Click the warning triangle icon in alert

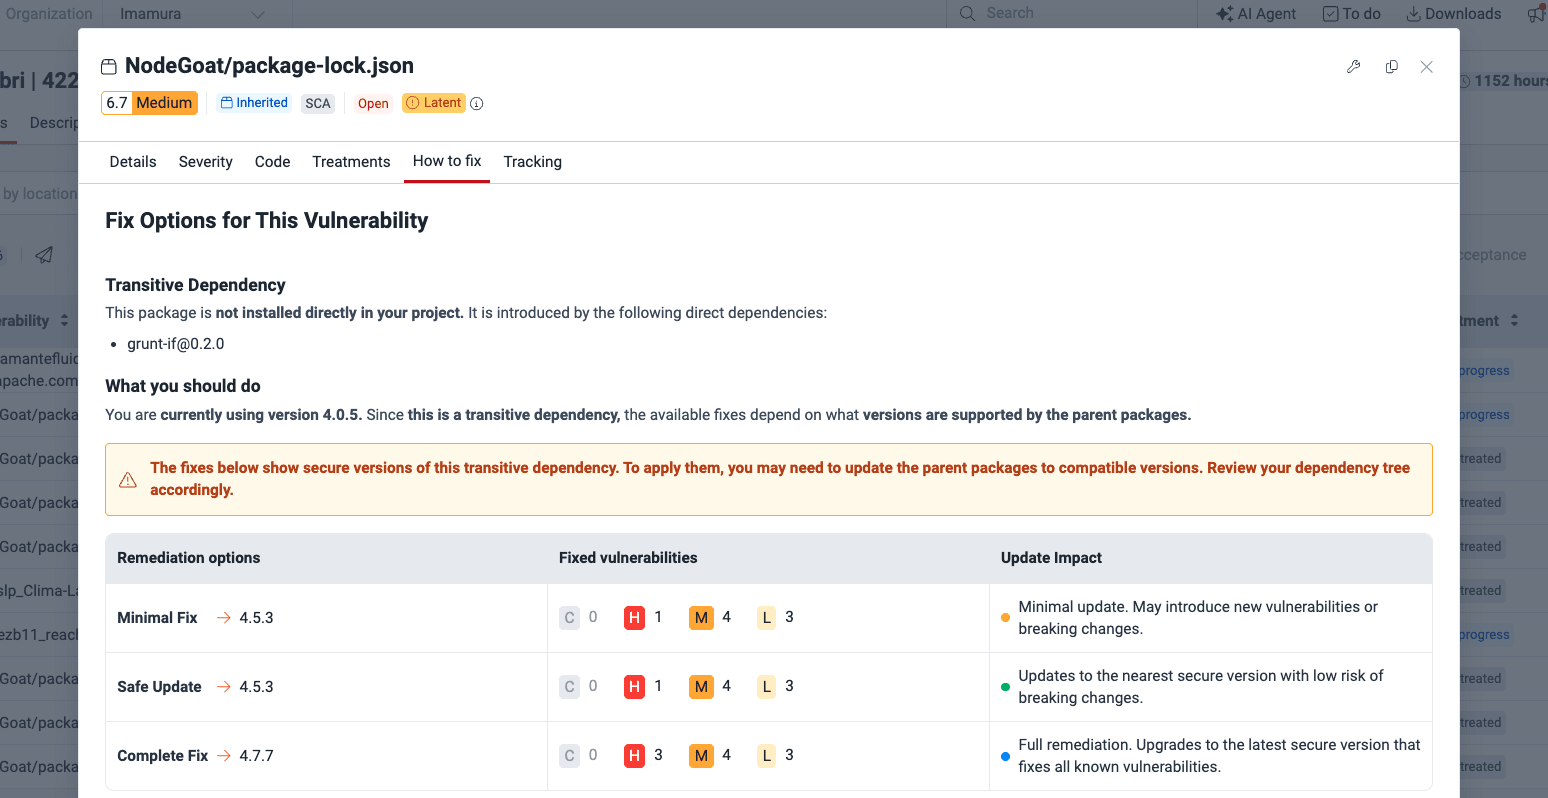[x=128, y=480]
